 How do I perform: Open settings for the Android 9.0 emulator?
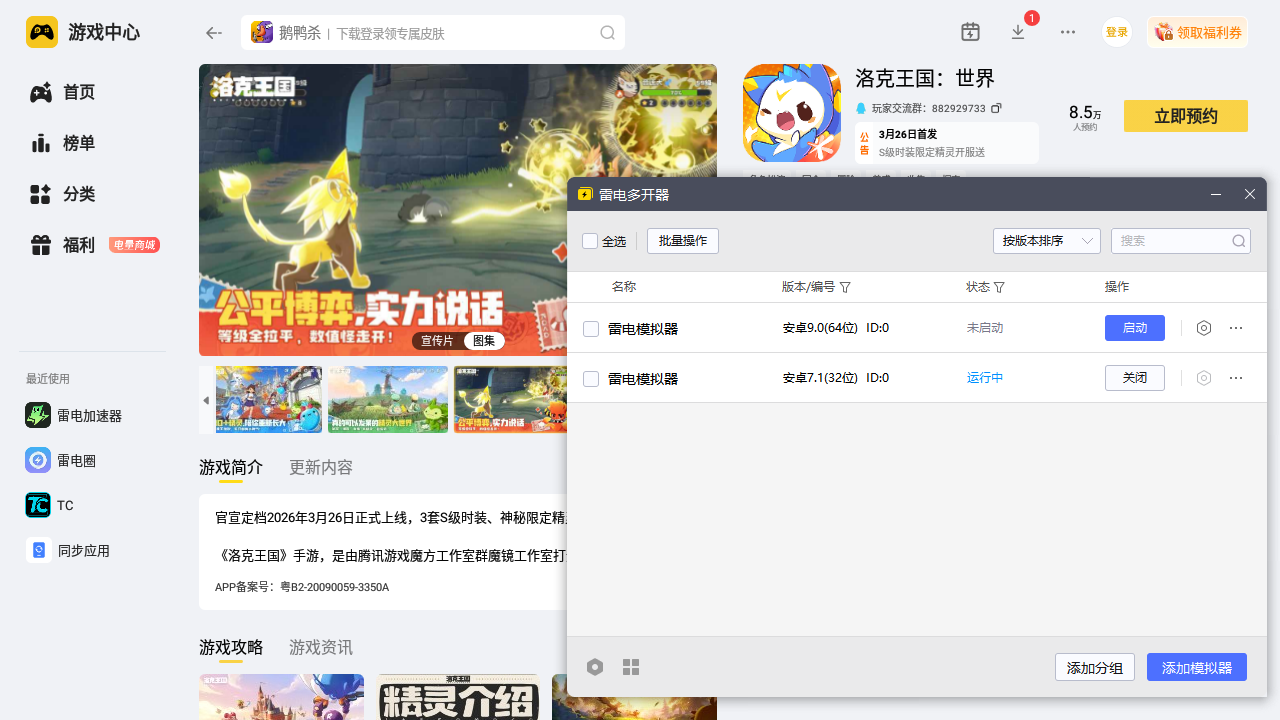[x=1204, y=328]
